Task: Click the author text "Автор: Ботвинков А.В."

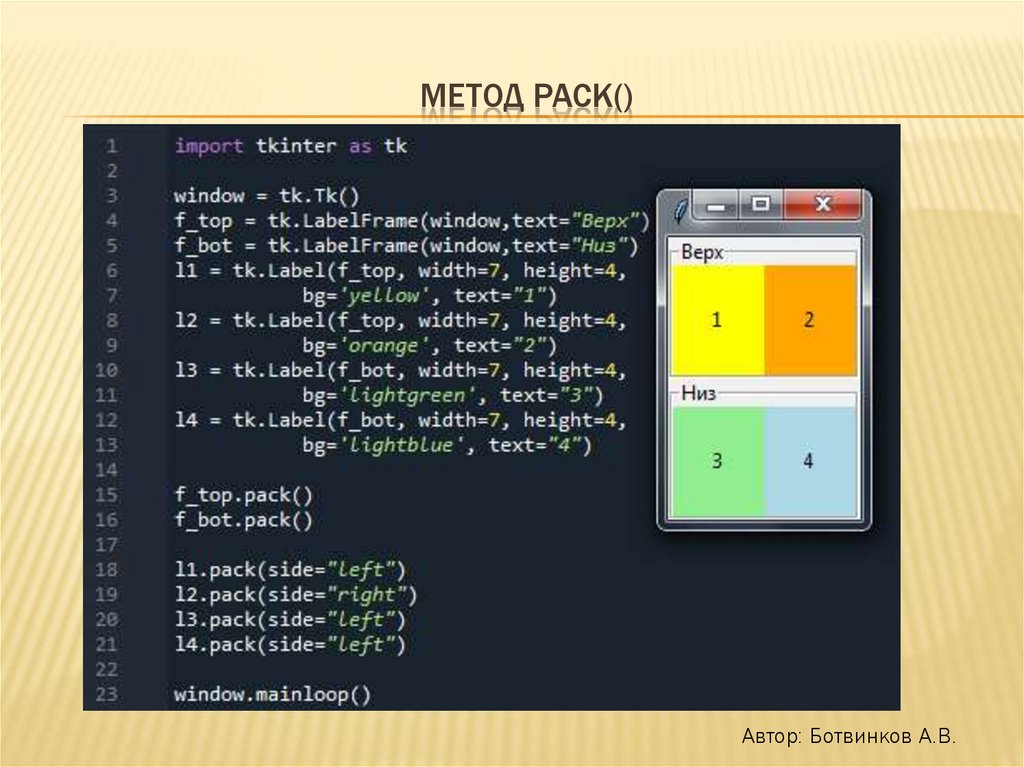Action: (848, 736)
